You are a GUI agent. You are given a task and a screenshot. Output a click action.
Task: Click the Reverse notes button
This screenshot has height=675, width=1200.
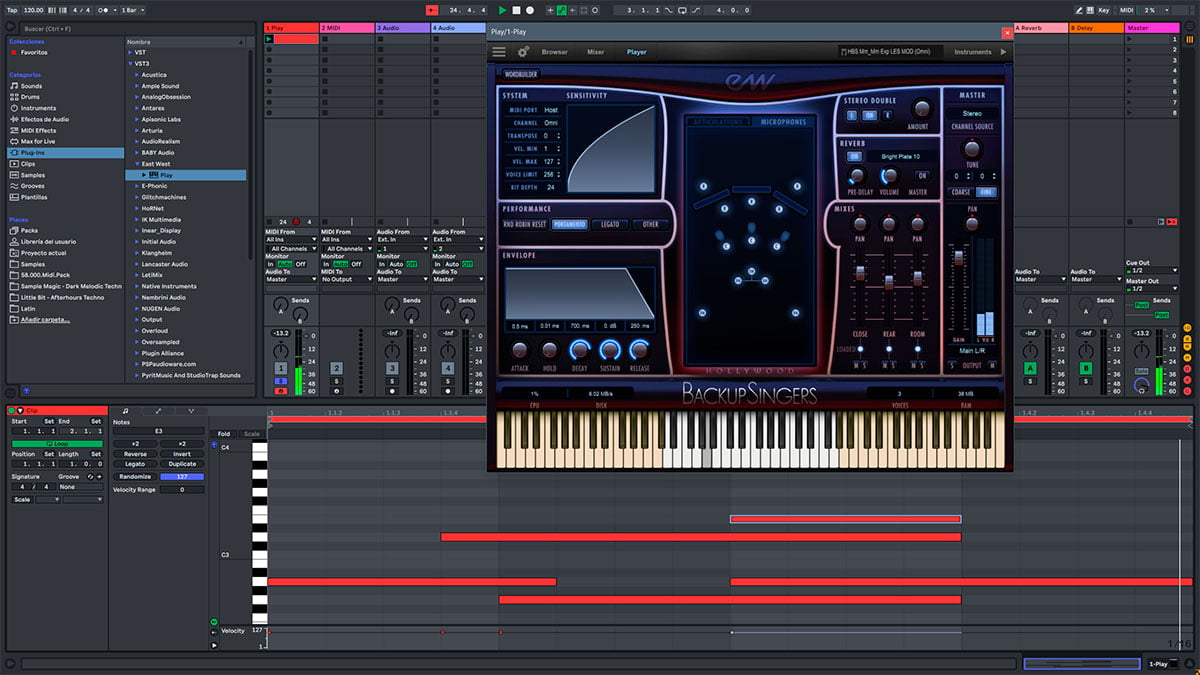[135, 454]
